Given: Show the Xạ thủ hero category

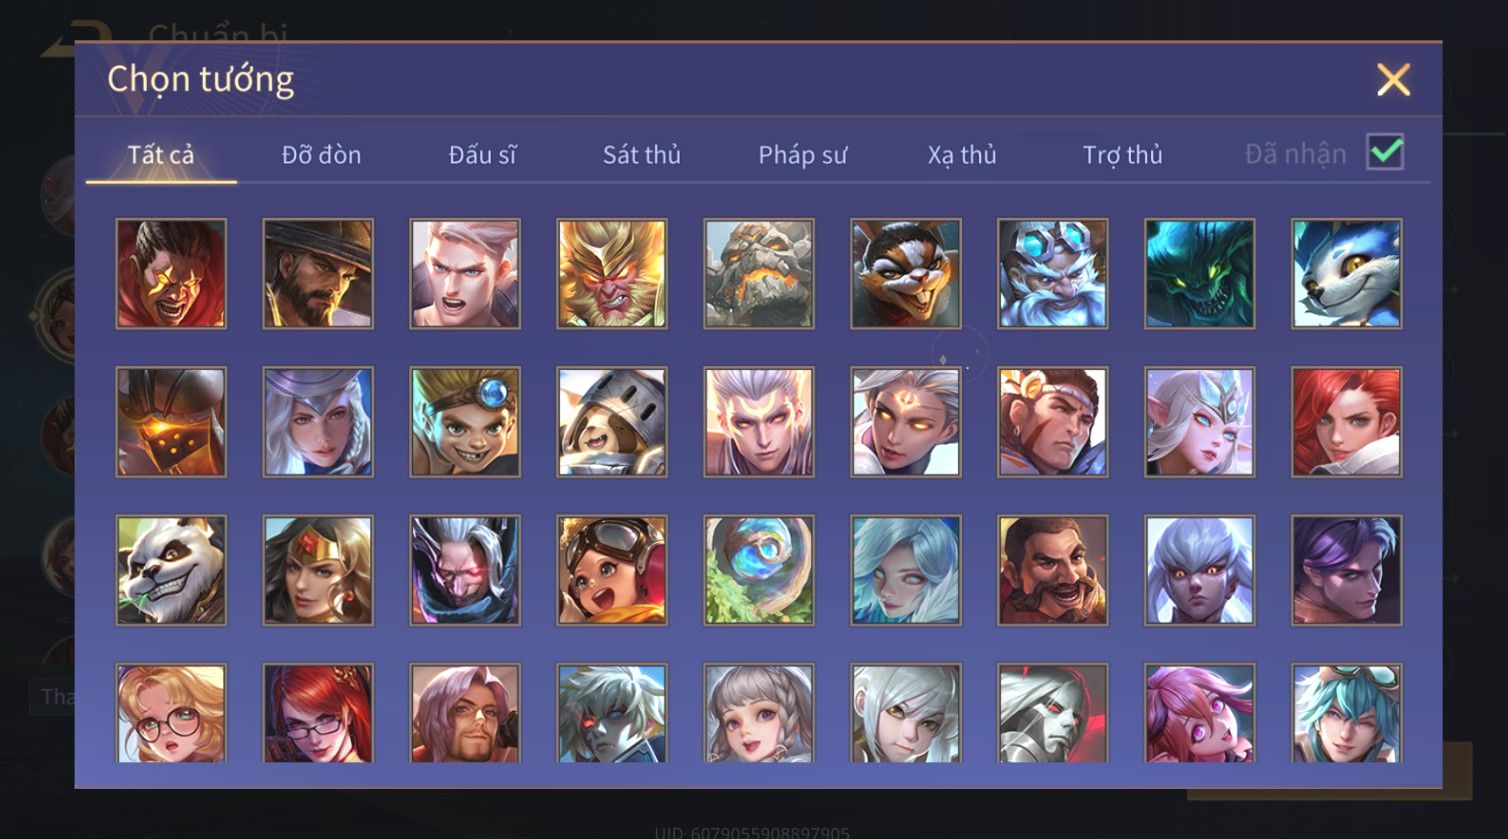Looking at the screenshot, I should click(962, 155).
